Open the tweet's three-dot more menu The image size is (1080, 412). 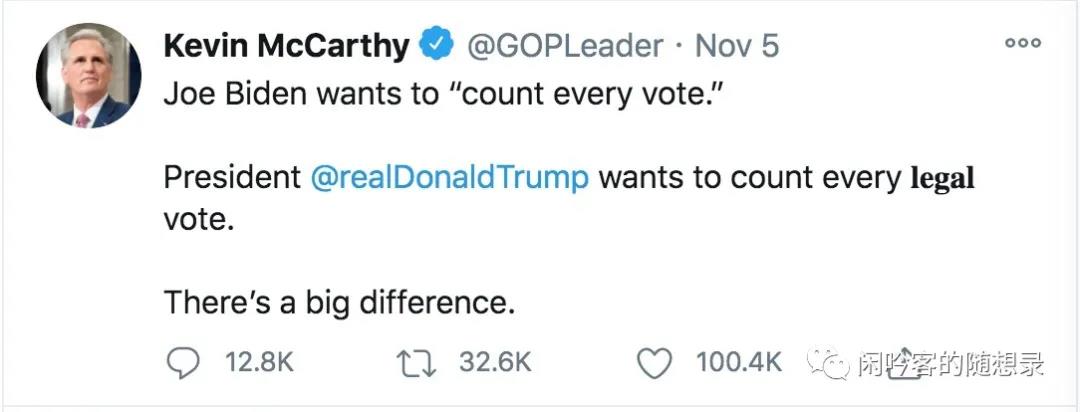[x=1023, y=43]
